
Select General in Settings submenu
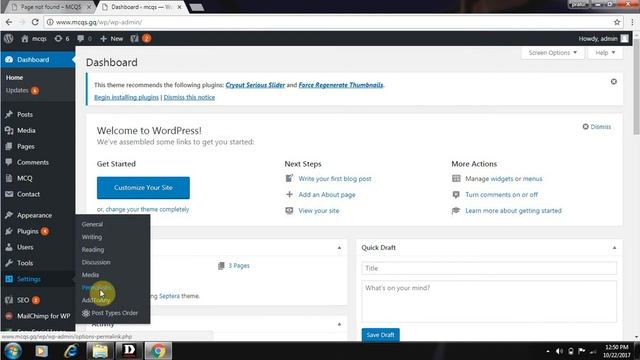click(x=92, y=224)
